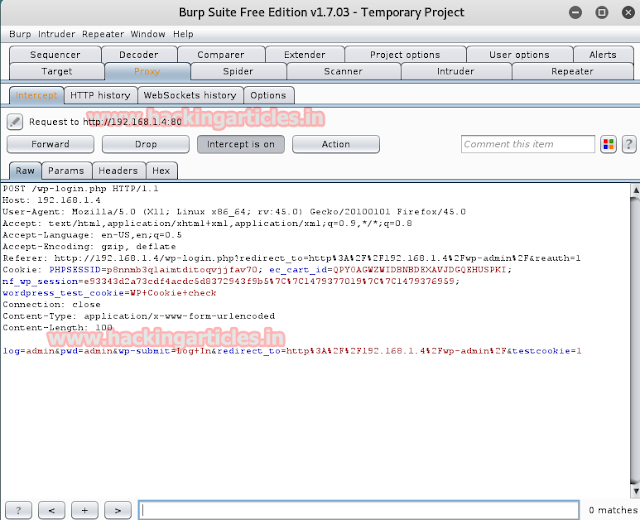
Task: Open the HTTP history sub-tab
Action: [x=100, y=96]
